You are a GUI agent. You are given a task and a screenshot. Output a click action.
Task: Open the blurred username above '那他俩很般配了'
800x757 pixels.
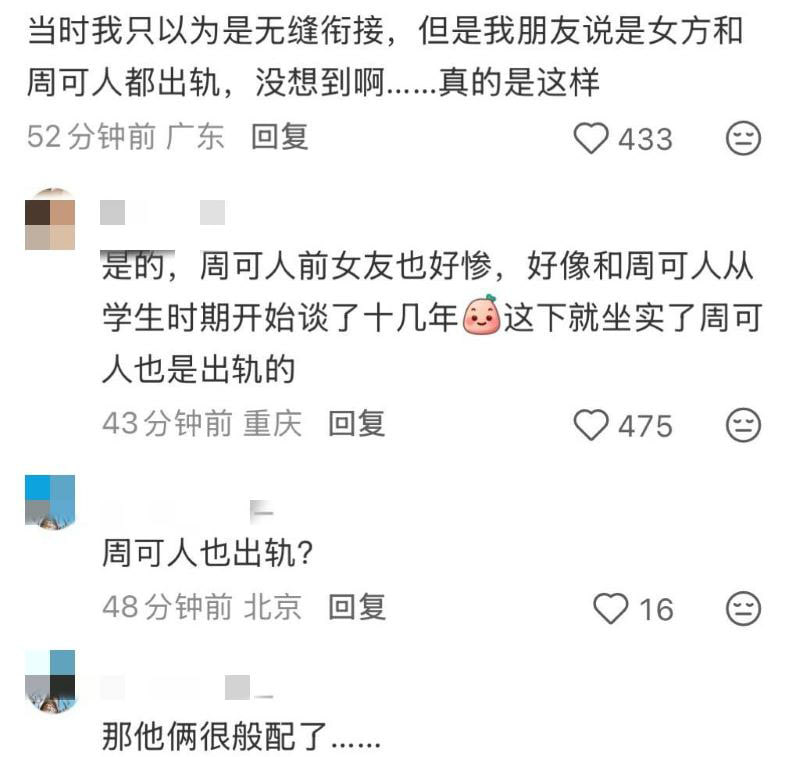pos(187,687)
